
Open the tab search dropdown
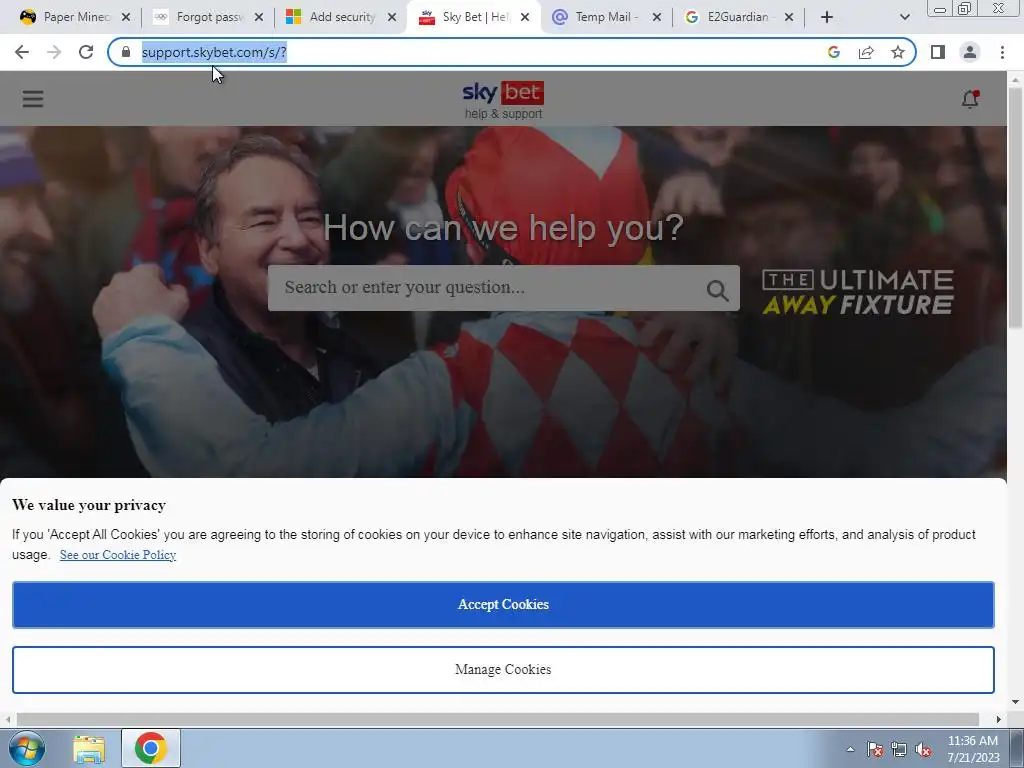904,17
